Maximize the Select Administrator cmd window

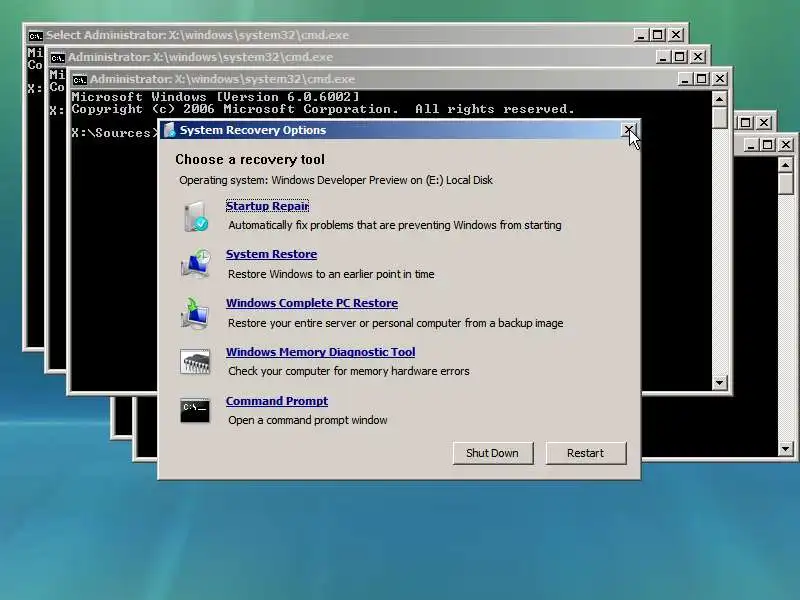658,35
